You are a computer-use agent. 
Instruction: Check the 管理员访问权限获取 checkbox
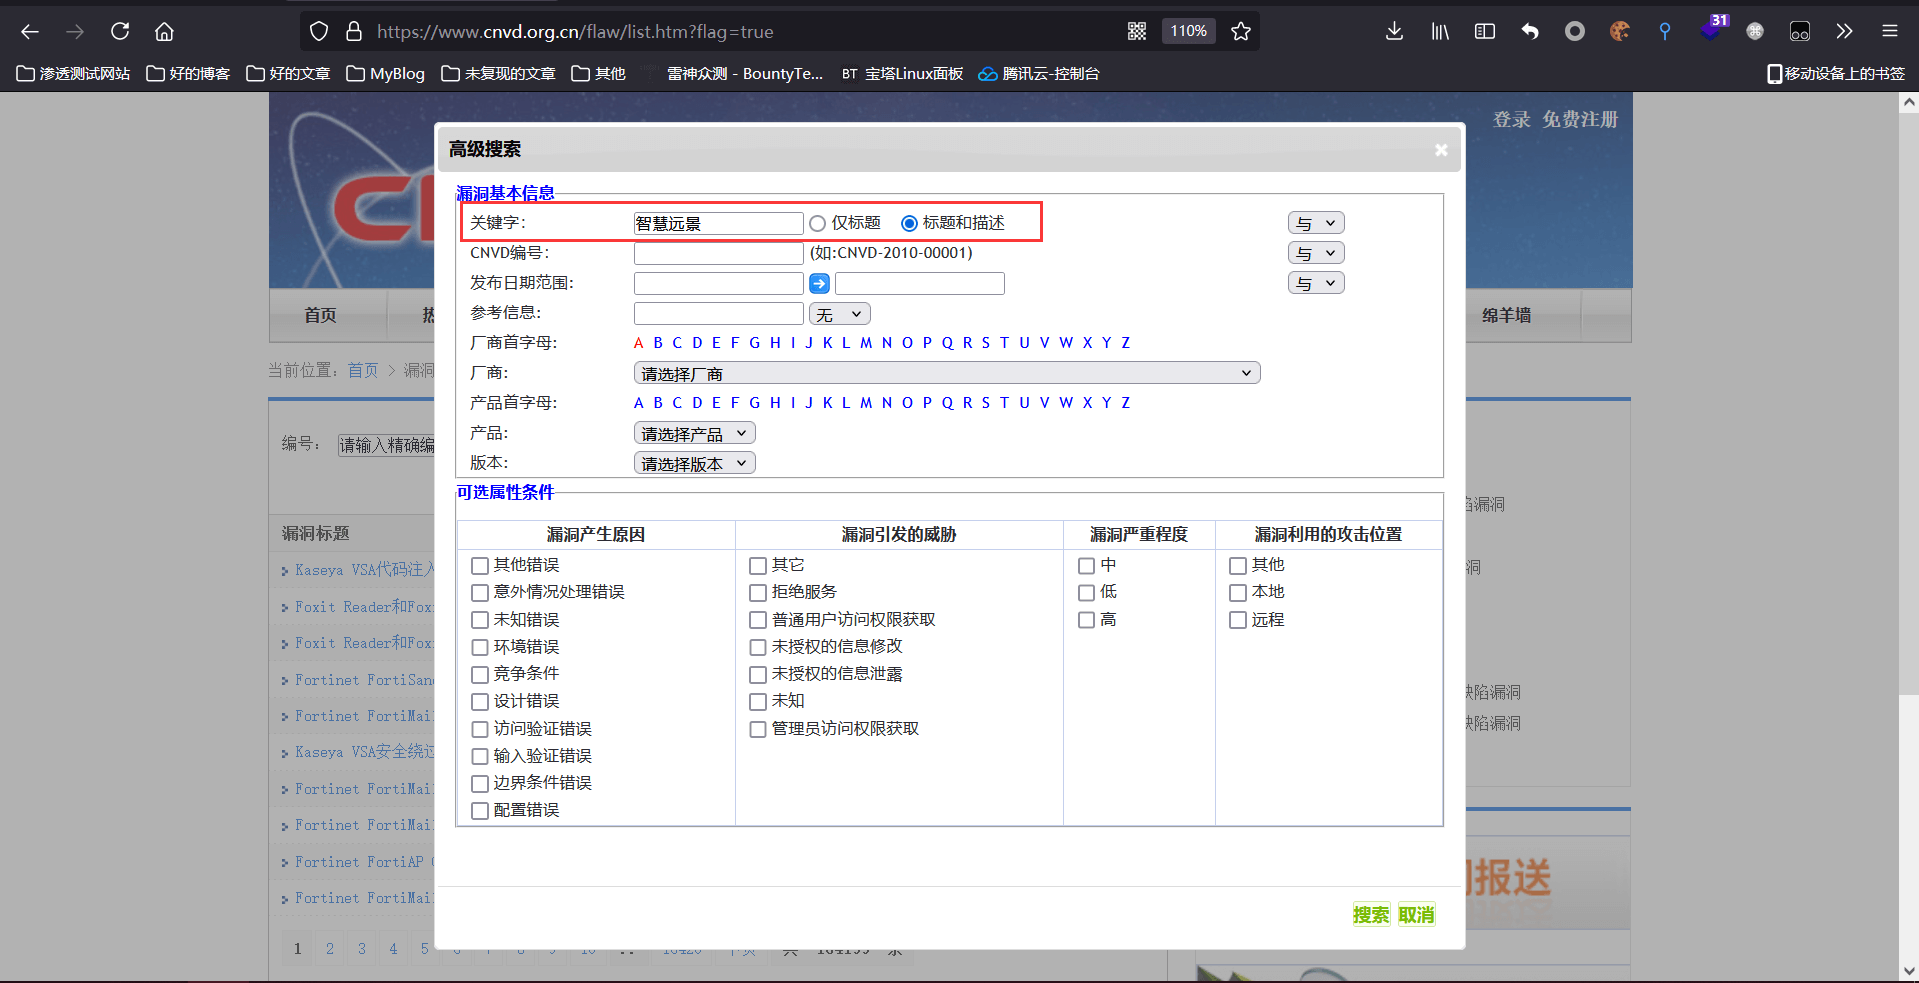(x=758, y=729)
